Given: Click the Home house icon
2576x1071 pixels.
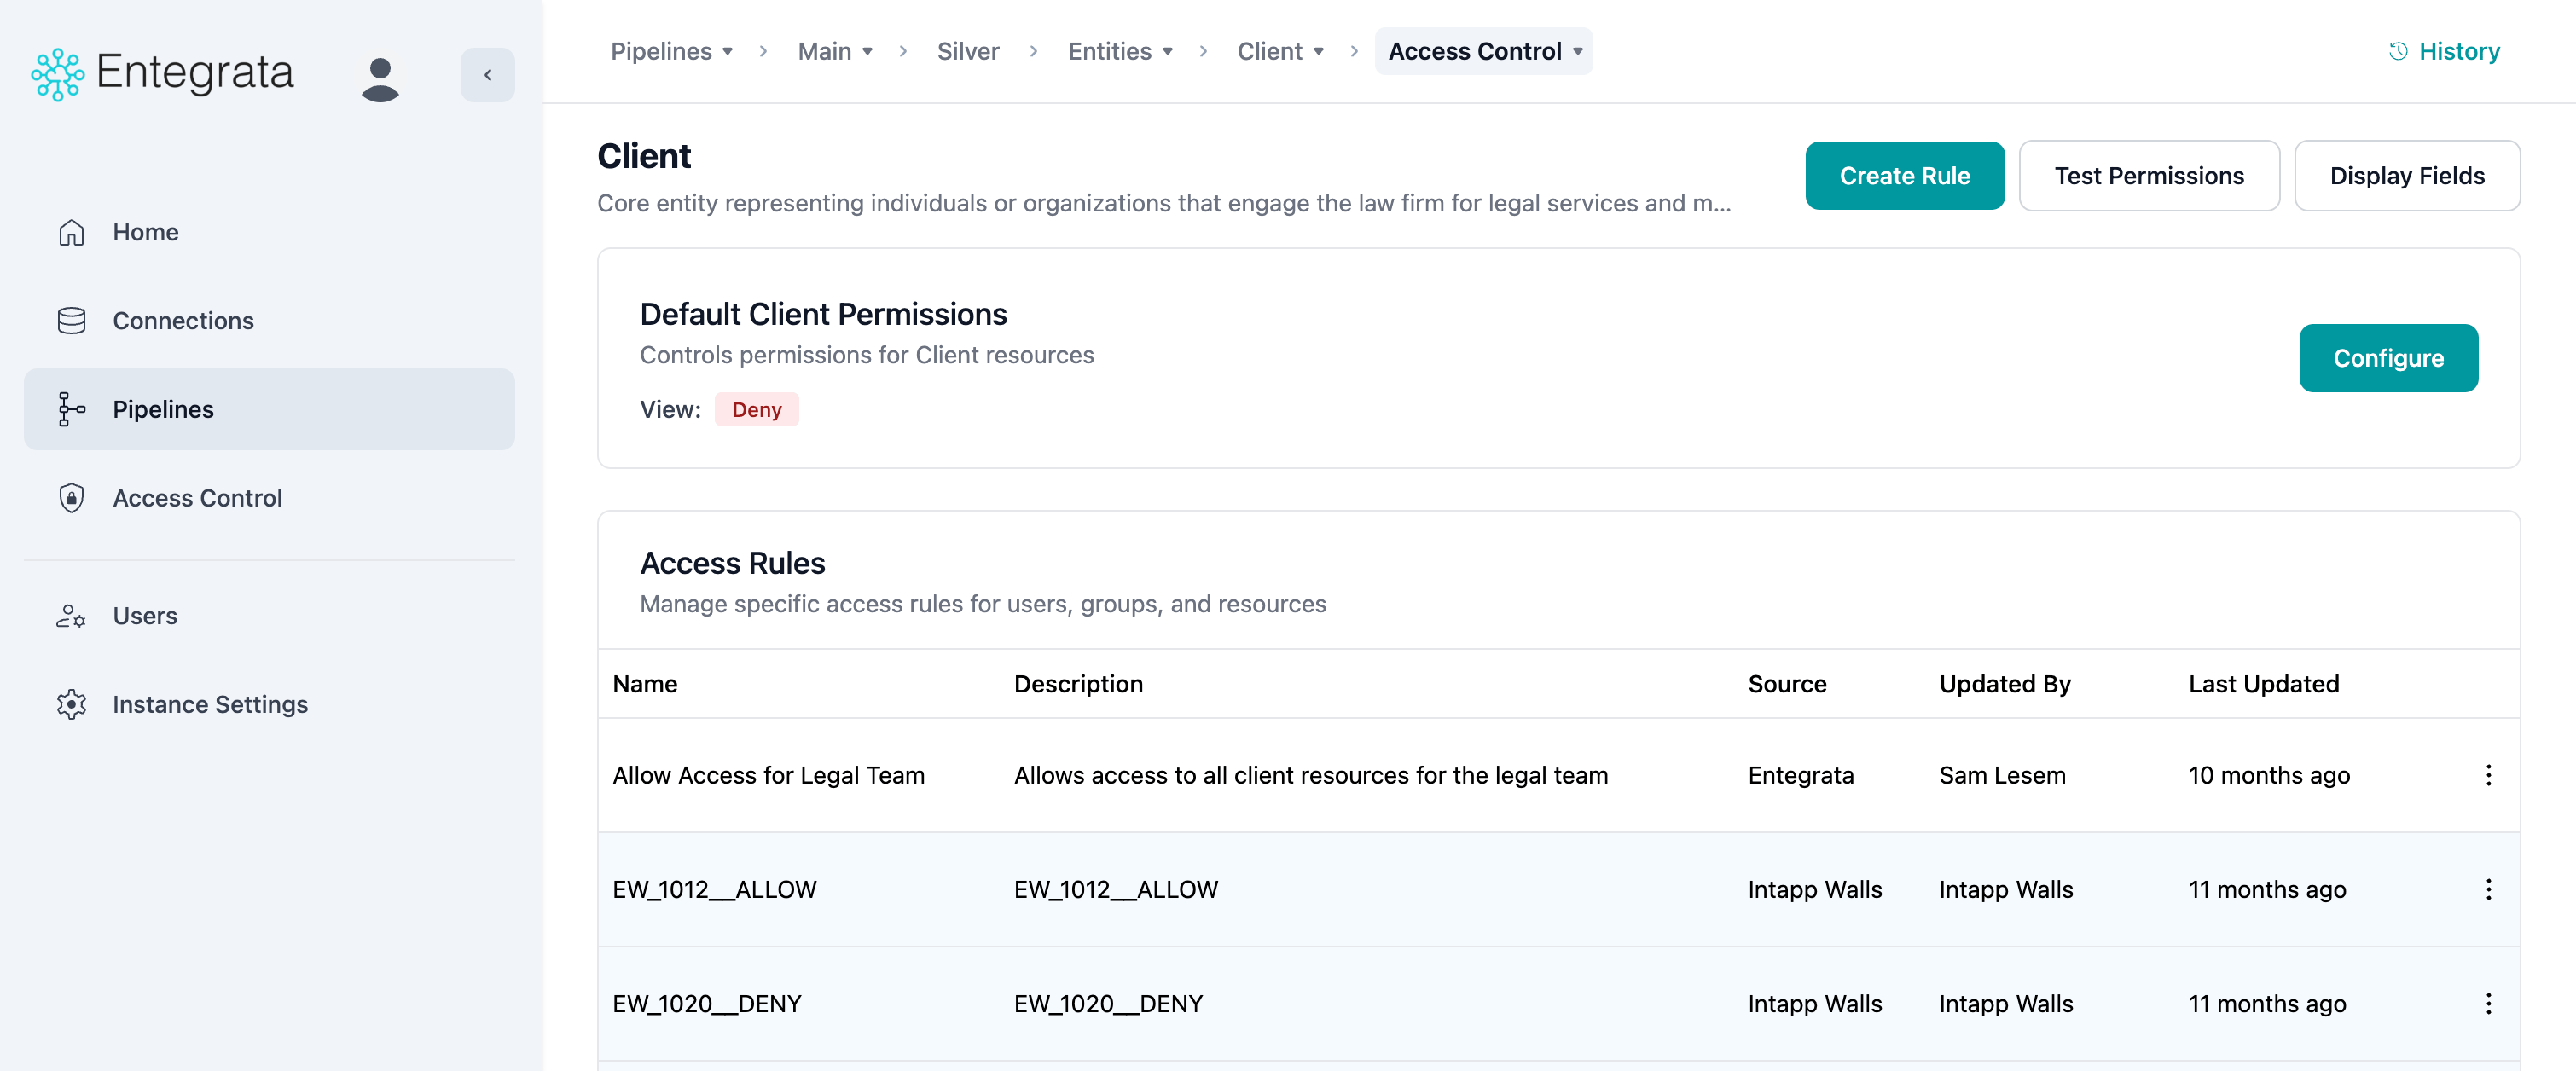Looking at the screenshot, I should click(x=71, y=232).
